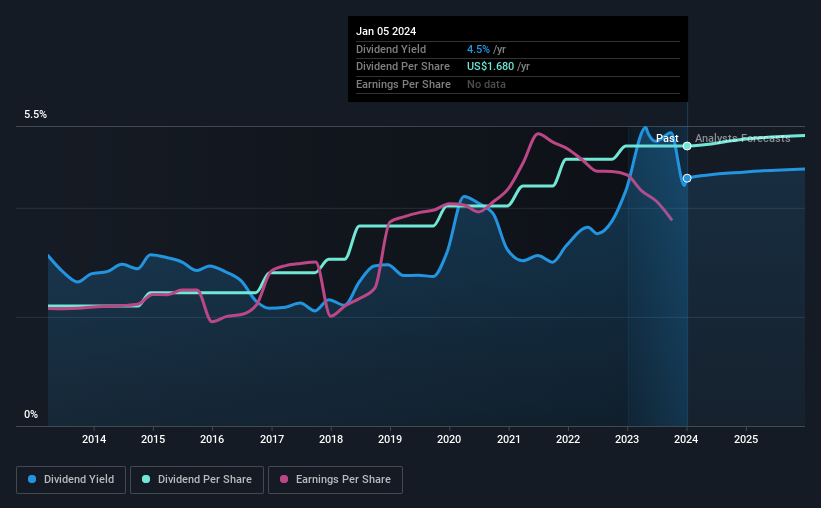Click the teal Dividend Per Share legend dot
This screenshot has width=821, height=508.
(x=146, y=479)
